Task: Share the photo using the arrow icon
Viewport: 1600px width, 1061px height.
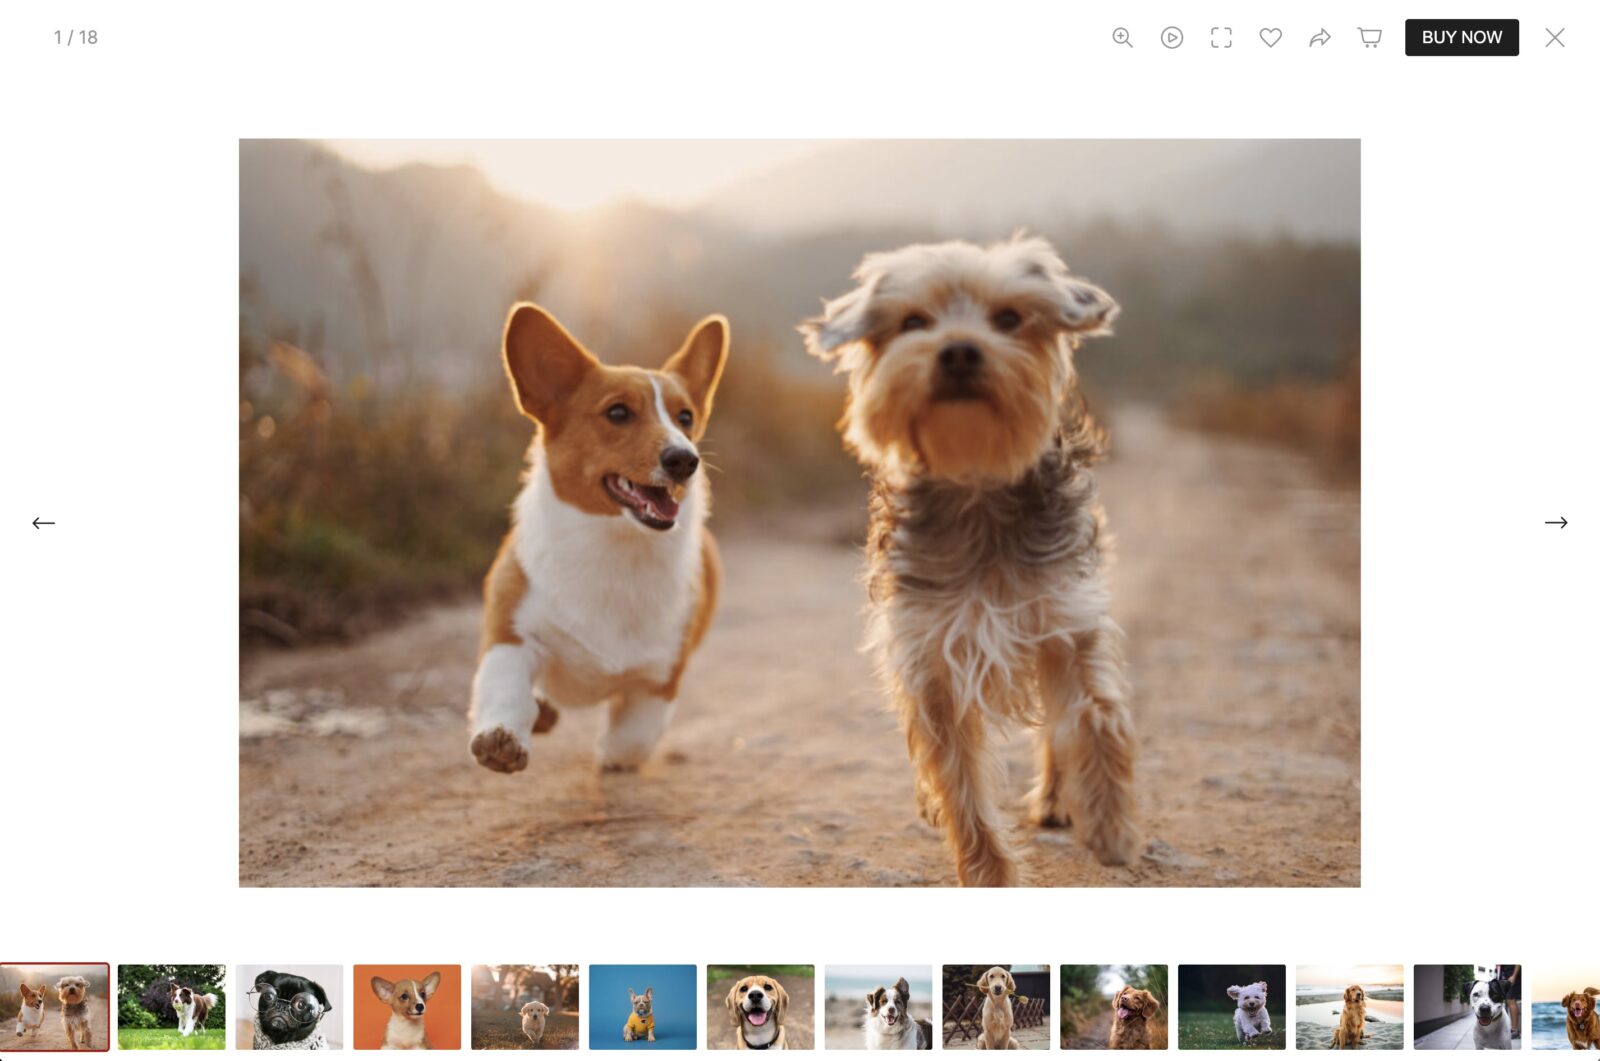Action: pyautogui.click(x=1320, y=38)
